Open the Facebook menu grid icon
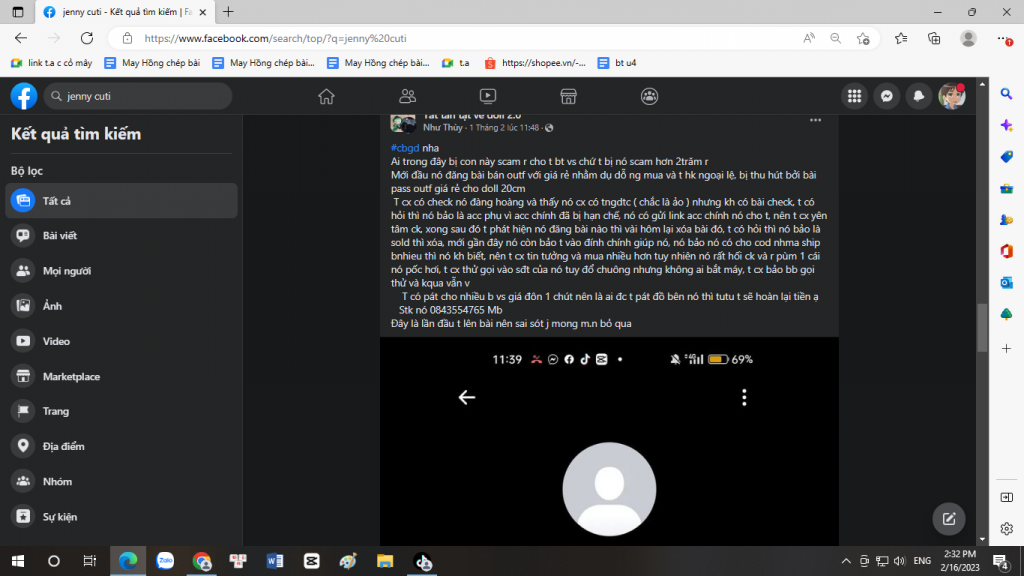1024x576 pixels. tap(854, 96)
